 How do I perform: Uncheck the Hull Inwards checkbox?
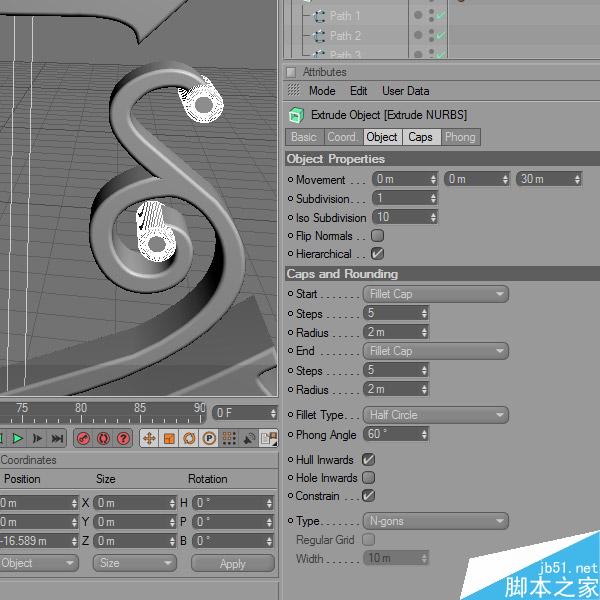point(368,459)
